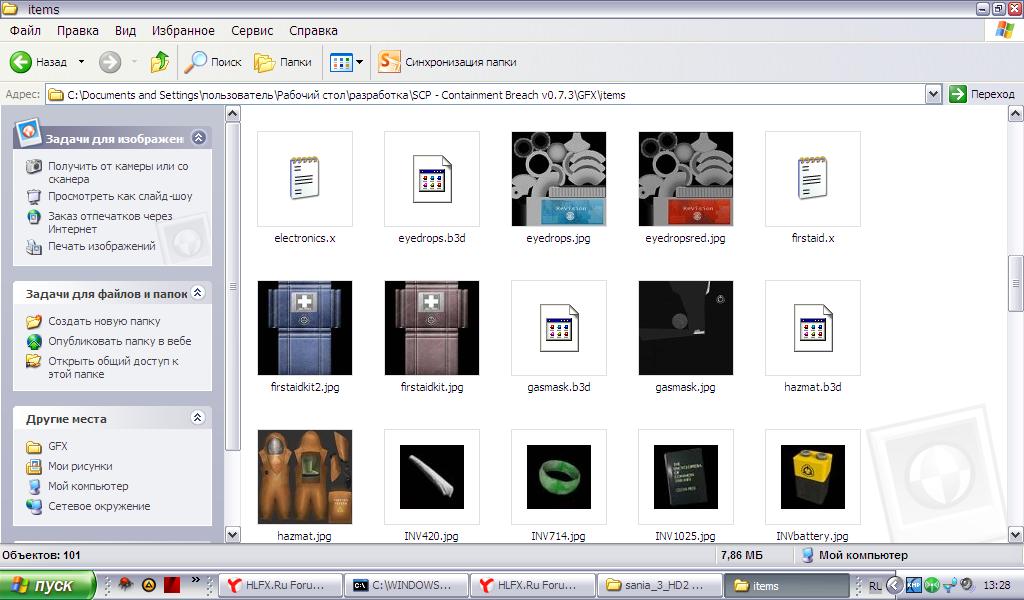Collapse the image tasks panel
This screenshot has width=1024, height=600.
198,138
